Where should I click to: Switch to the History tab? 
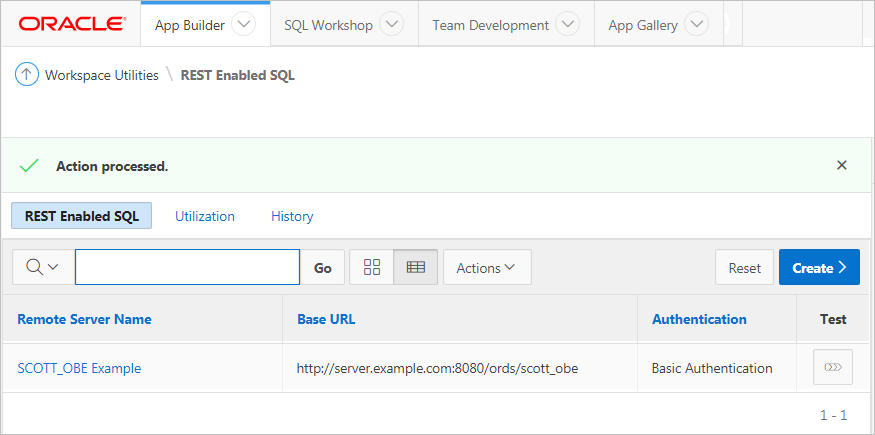click(x=292, y=216)
